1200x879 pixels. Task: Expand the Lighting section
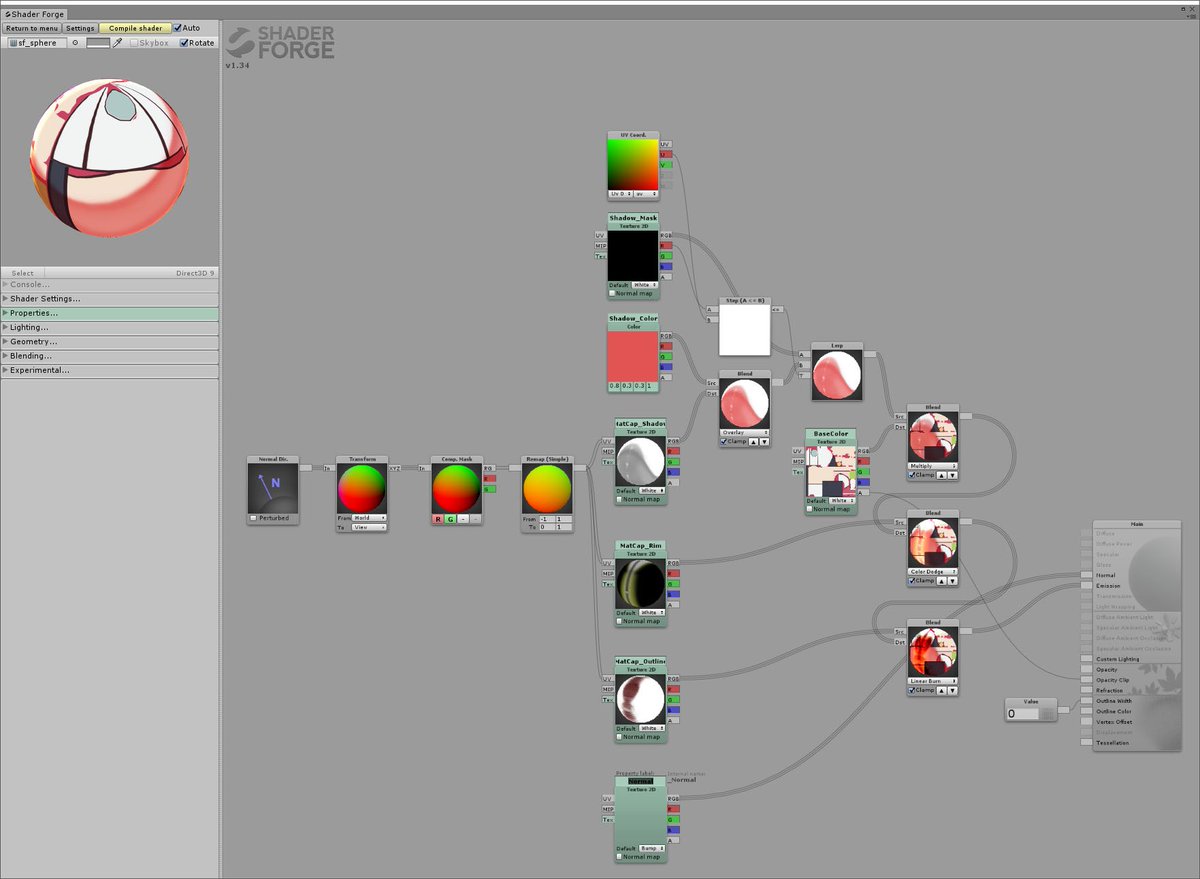pyautogui.click(x=110, y=327)
